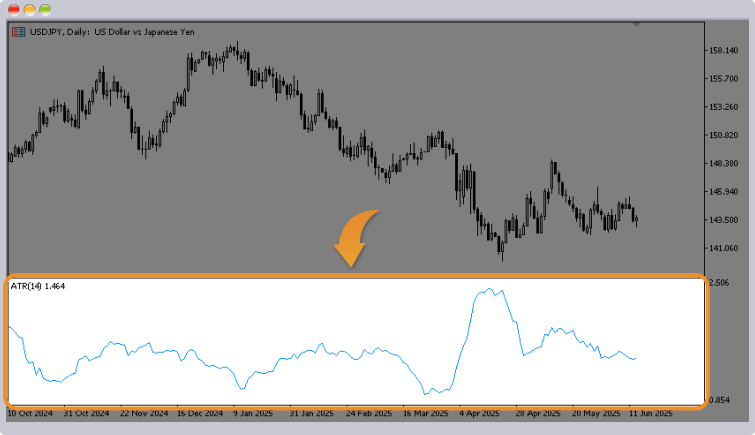Select the 9 Jan 2025 date label
The image size is (755, 435).
click(x=253, y=412)
